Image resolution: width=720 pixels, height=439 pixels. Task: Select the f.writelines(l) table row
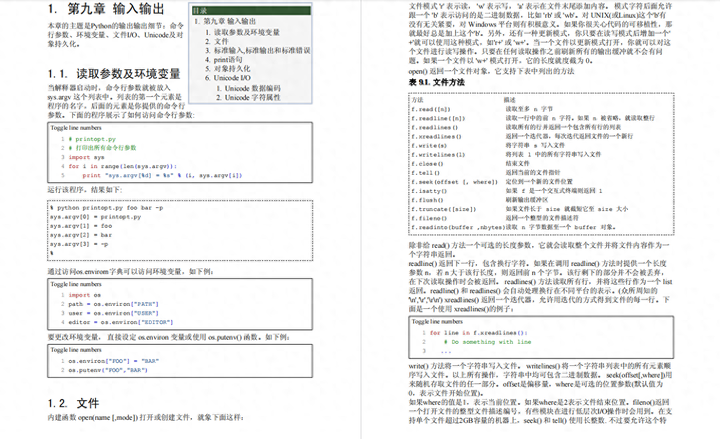point(541,155)
